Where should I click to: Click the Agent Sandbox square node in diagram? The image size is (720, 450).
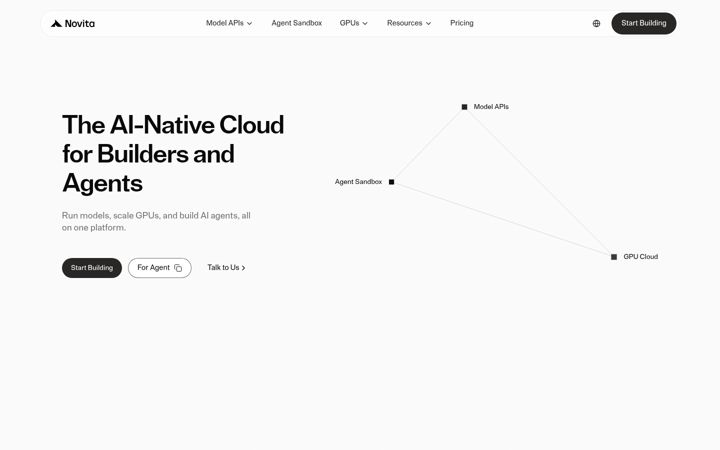coord(392,182)
